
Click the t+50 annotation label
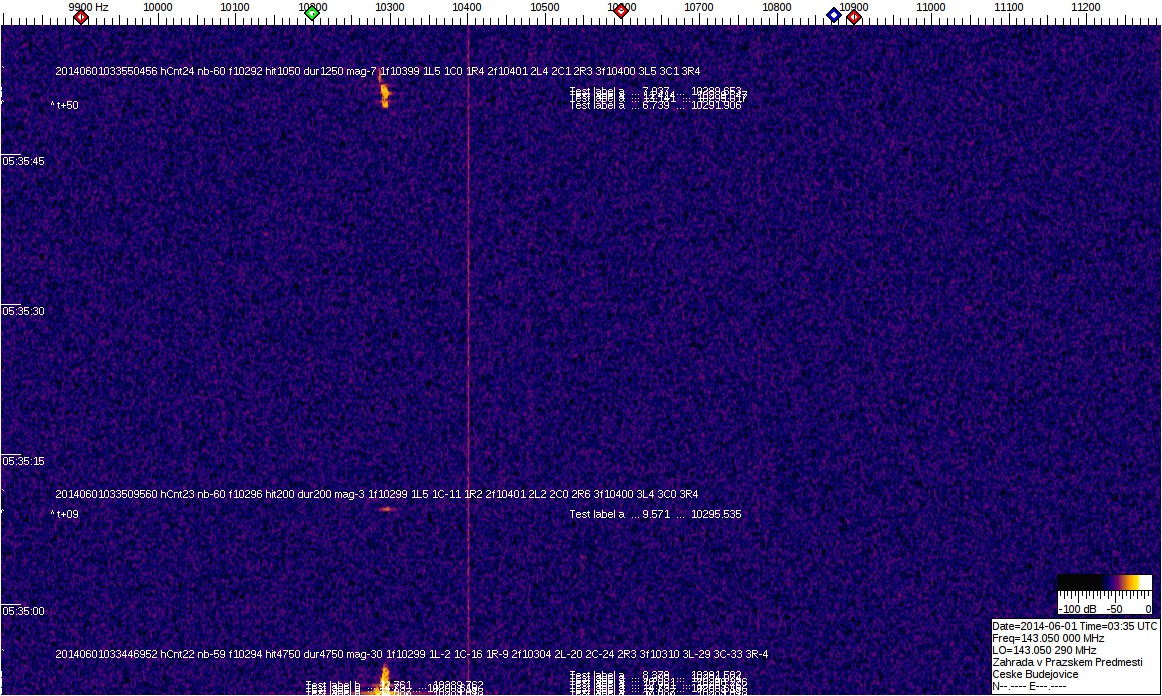click(67, 105)
